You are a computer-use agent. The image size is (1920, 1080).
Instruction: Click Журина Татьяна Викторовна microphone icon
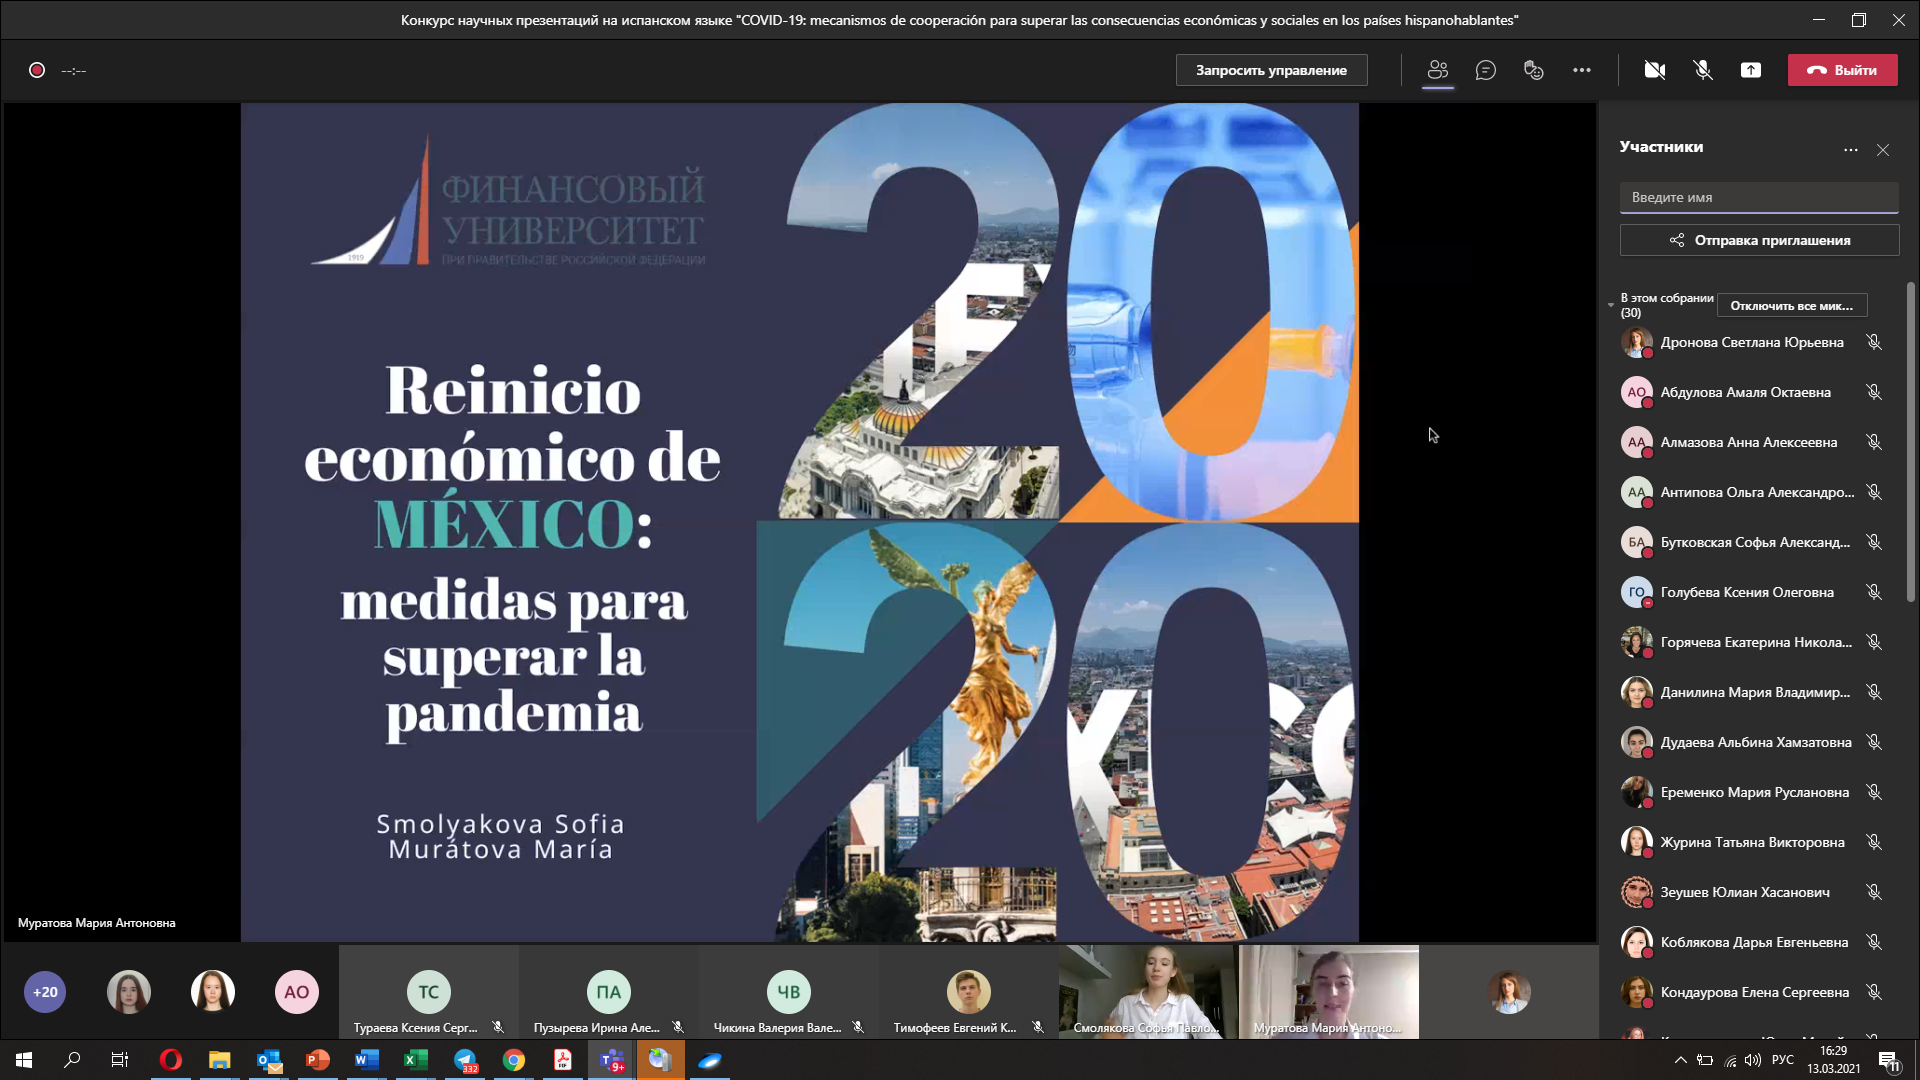[1874, 842]
